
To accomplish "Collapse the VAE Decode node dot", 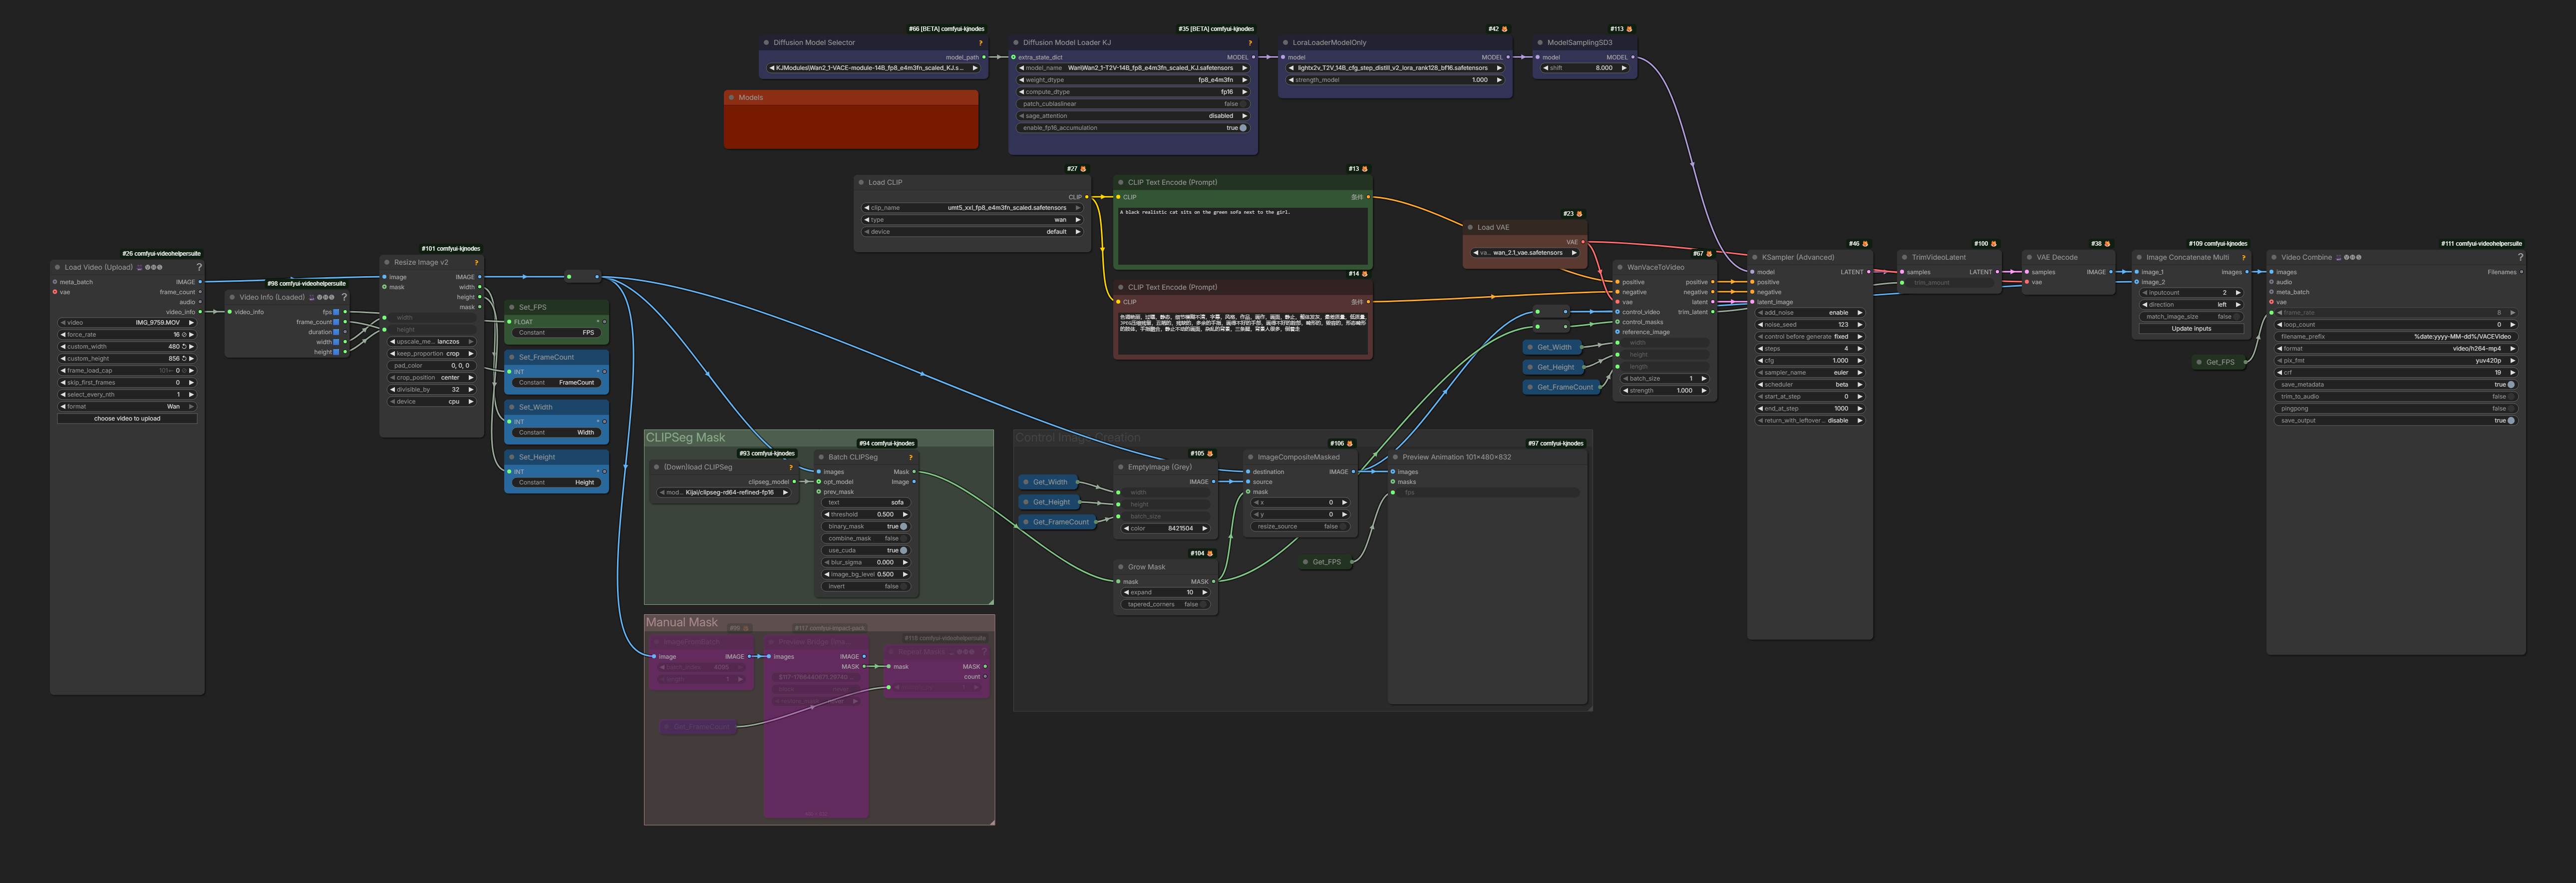I will pos(2030,257).
